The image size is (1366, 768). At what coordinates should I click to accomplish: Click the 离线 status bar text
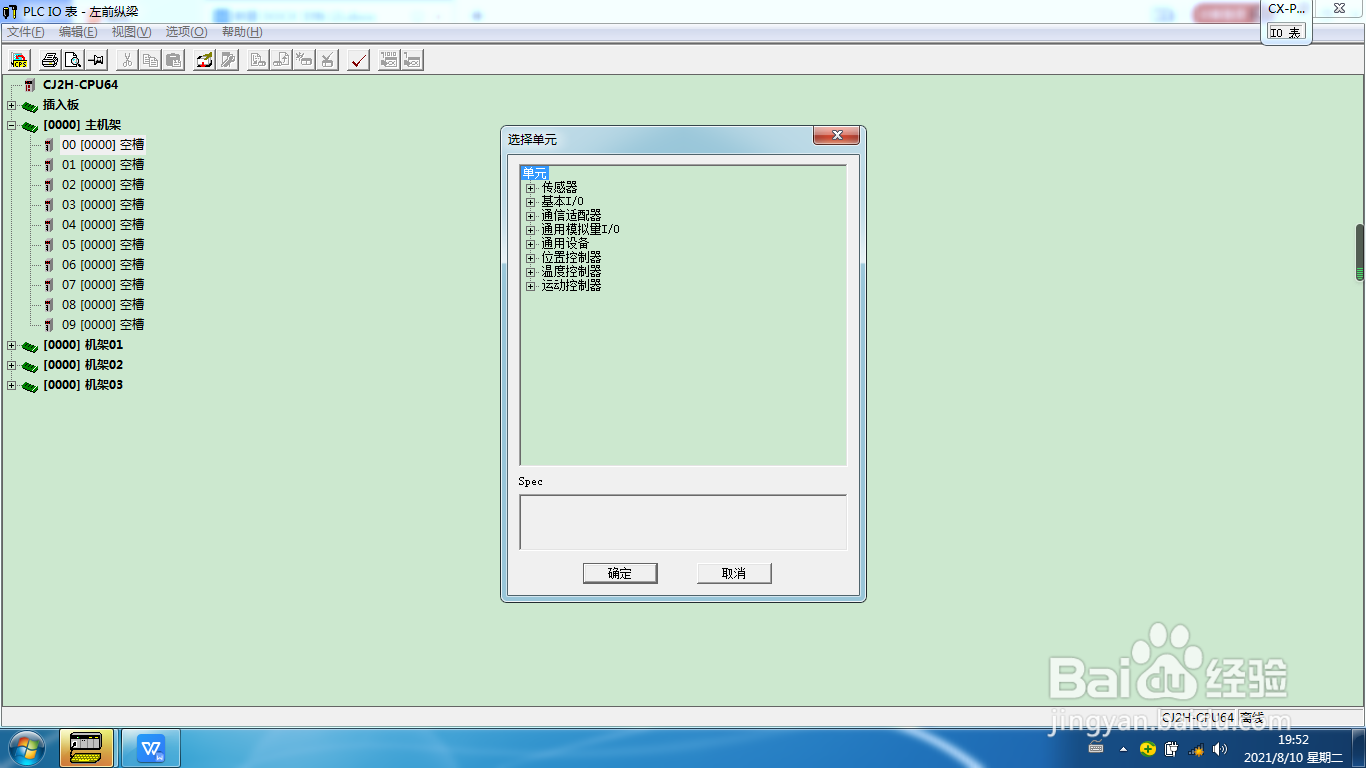(1251, 718)
